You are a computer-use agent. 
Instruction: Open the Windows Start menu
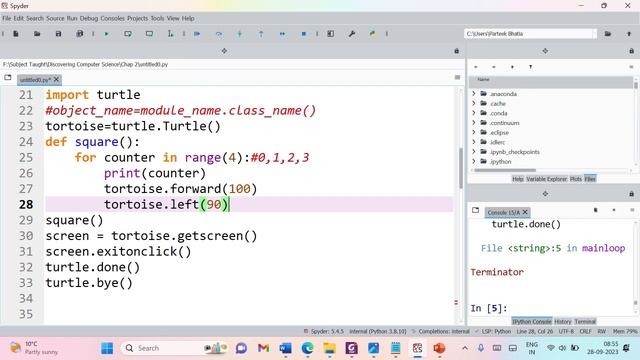tap(107, 348)
